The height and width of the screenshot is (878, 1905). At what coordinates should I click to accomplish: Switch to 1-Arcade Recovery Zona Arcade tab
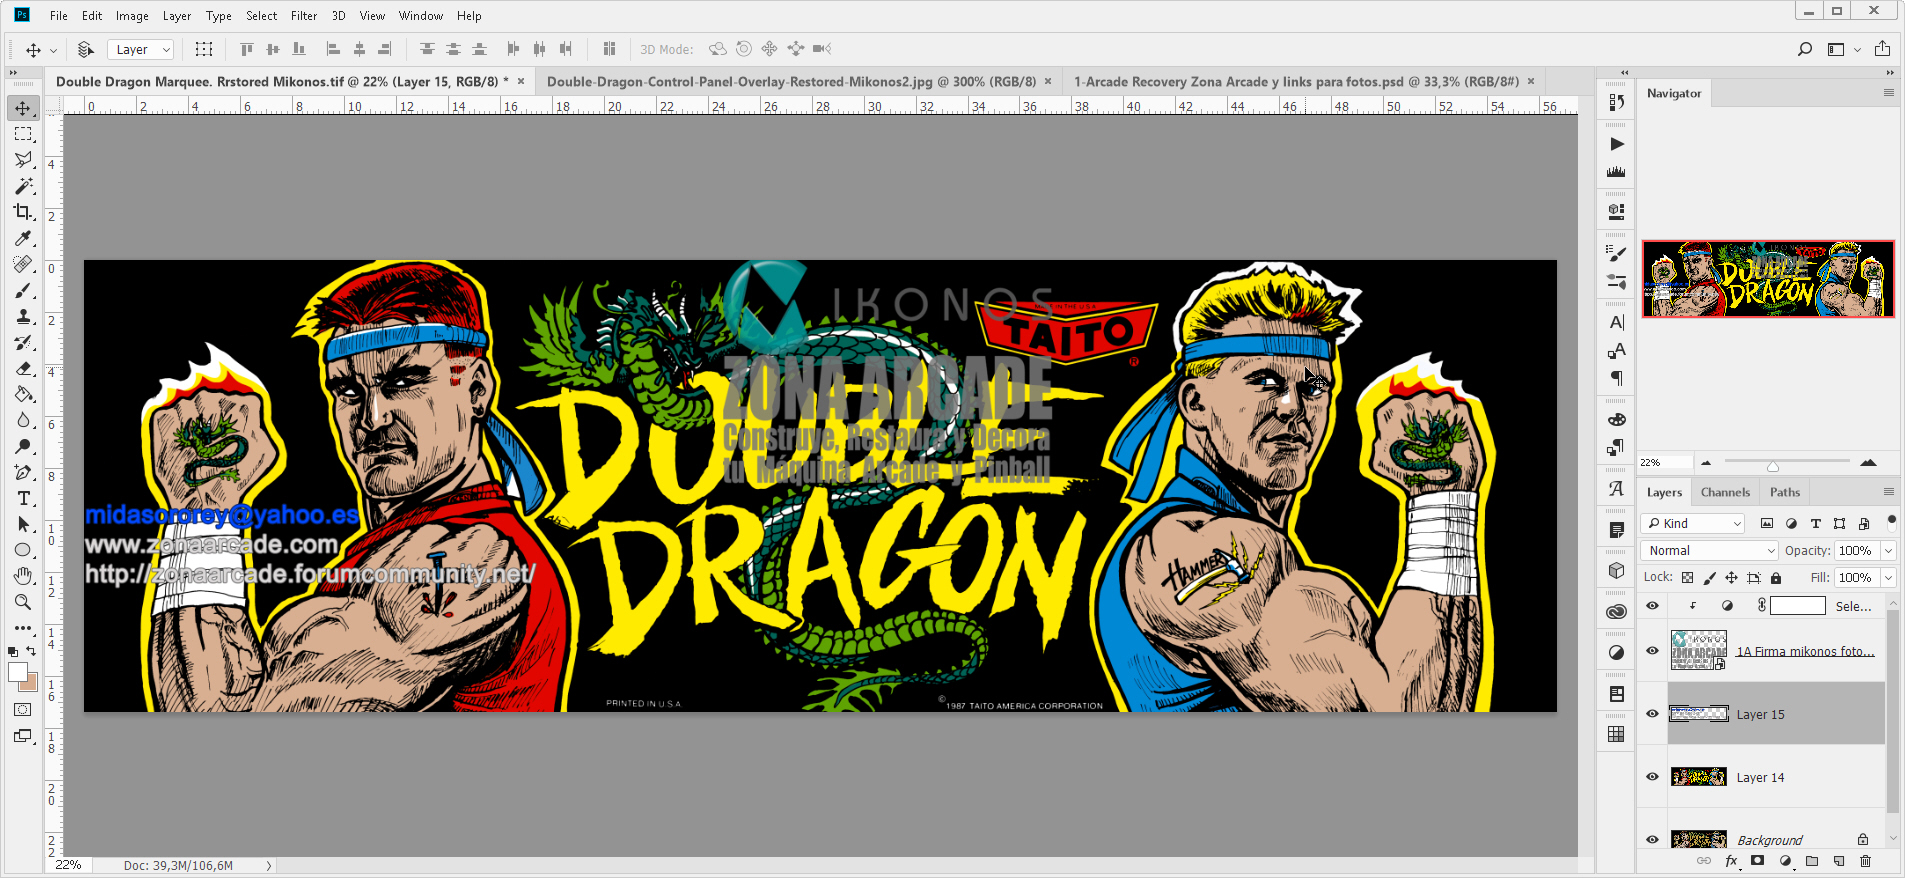(x=1296, y=82)
